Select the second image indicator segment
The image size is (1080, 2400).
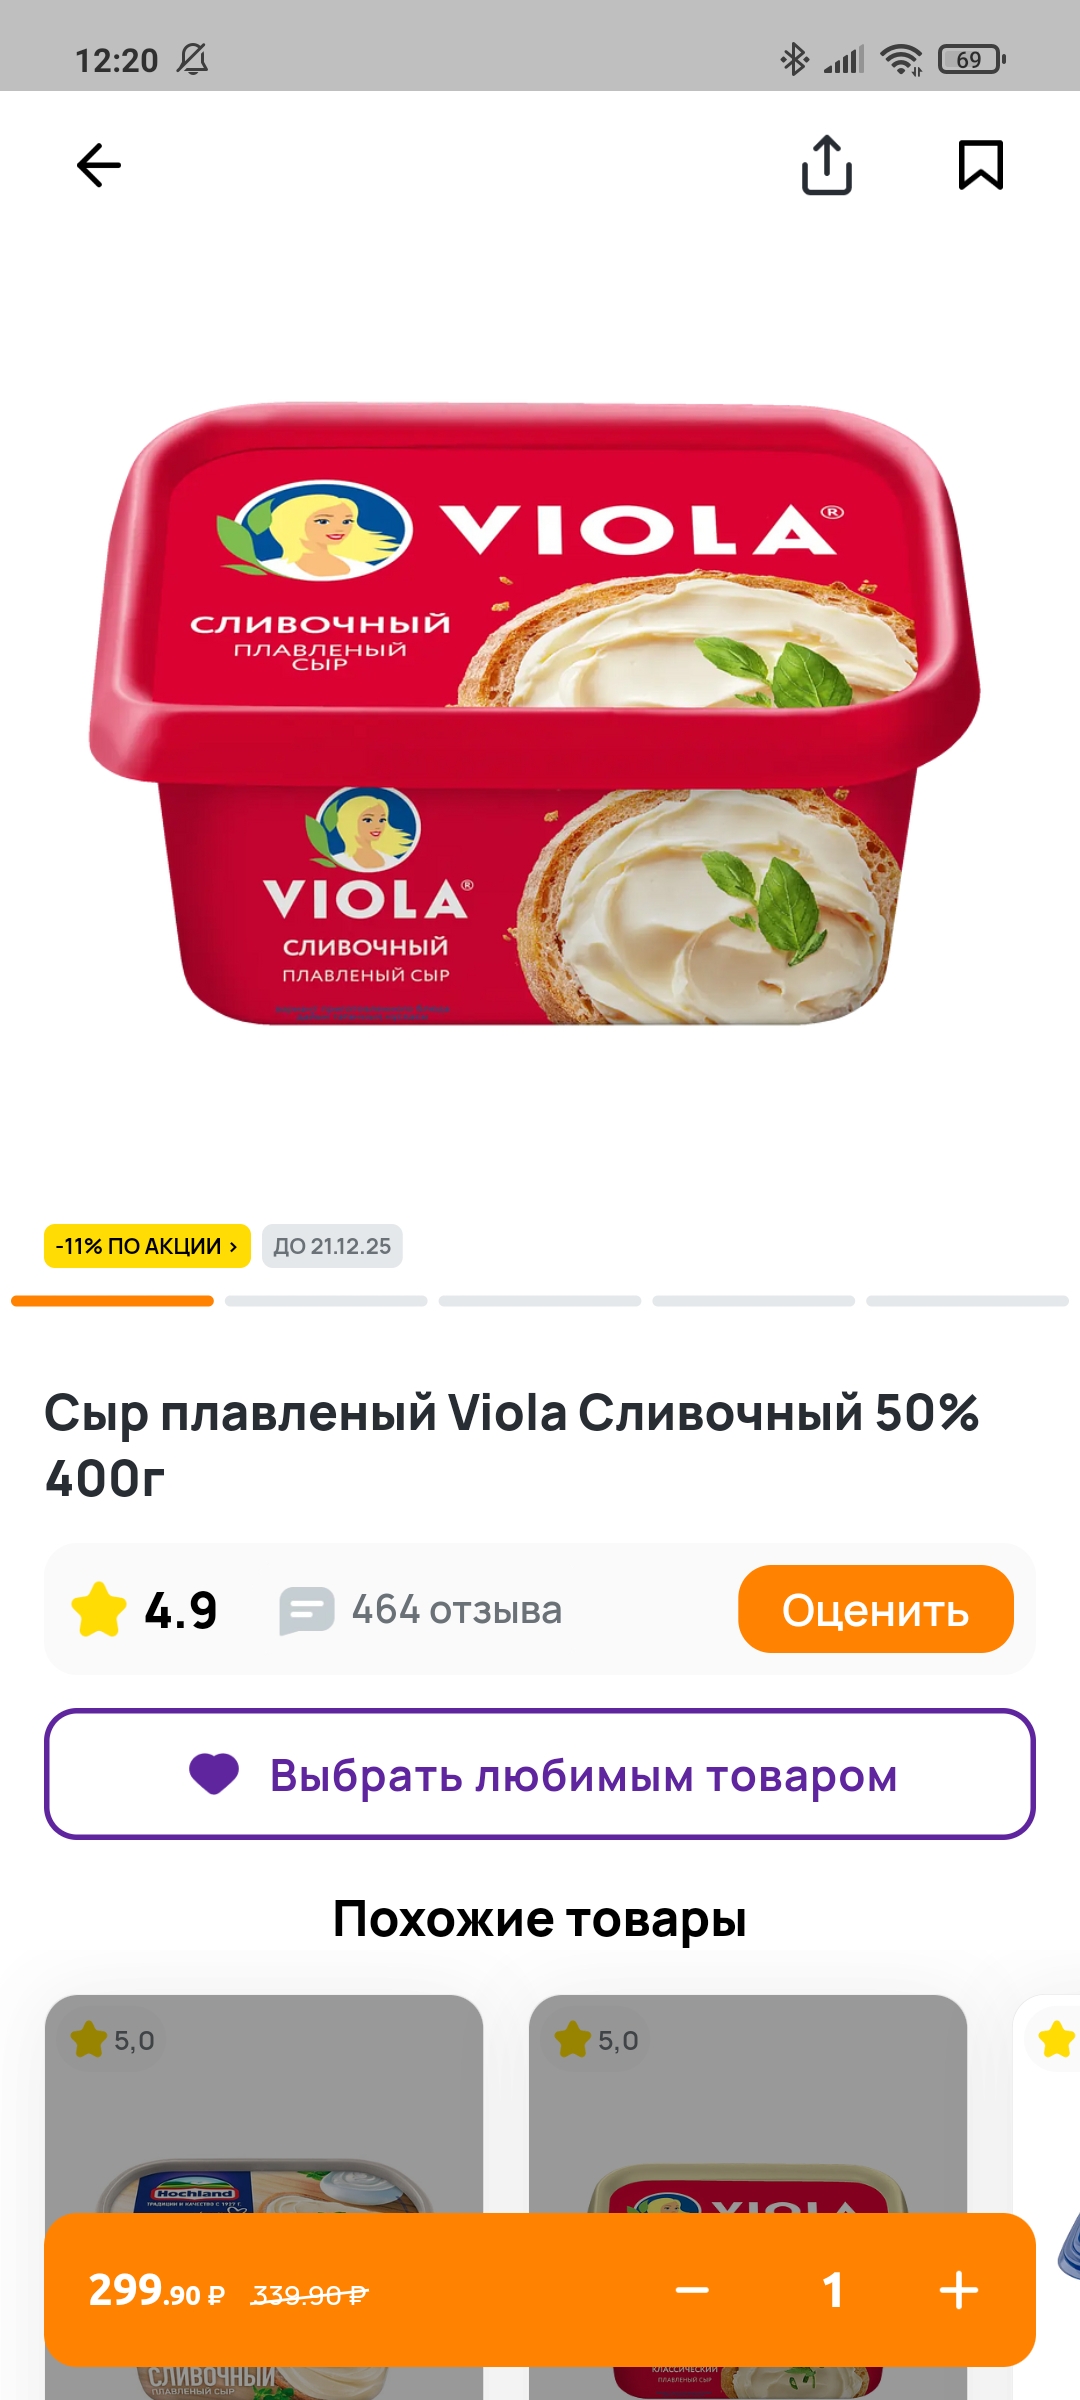326,1301
